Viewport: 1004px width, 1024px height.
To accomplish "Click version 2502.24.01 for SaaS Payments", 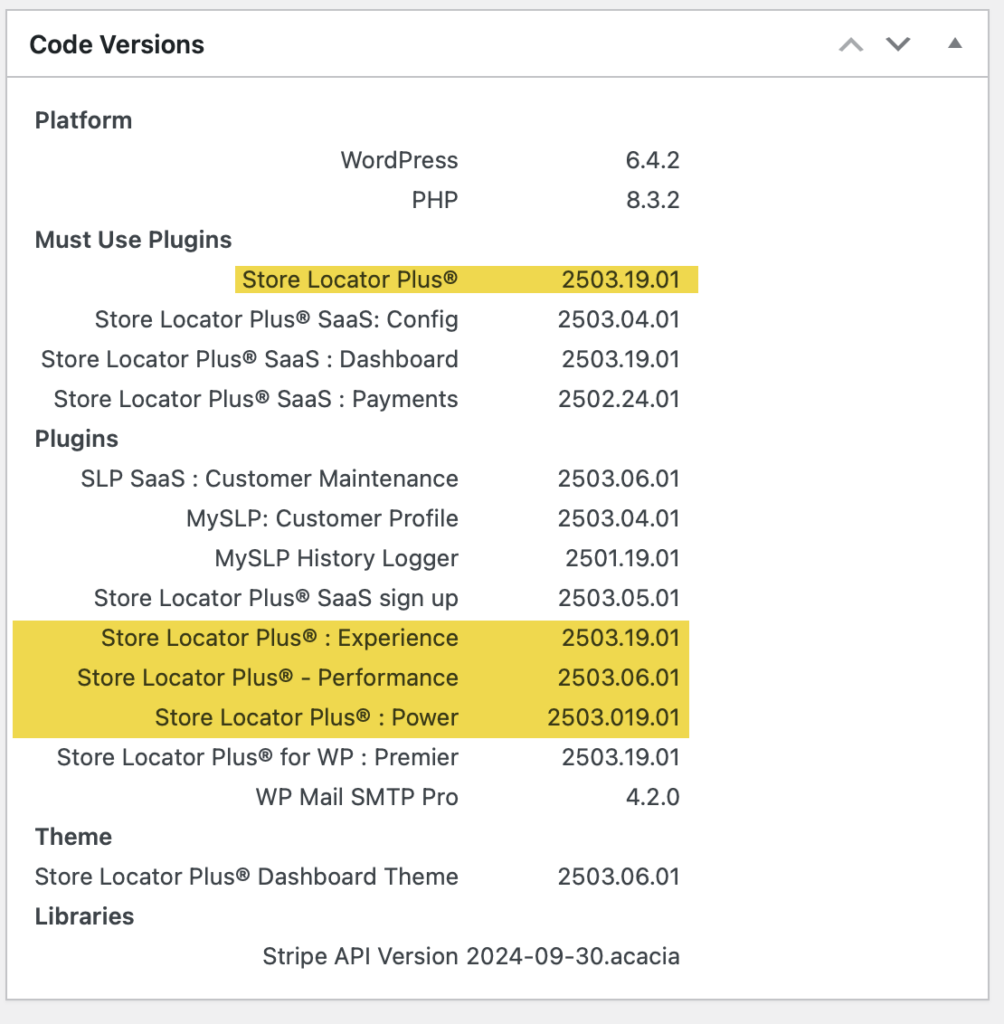I will click(x=619, y=399).
